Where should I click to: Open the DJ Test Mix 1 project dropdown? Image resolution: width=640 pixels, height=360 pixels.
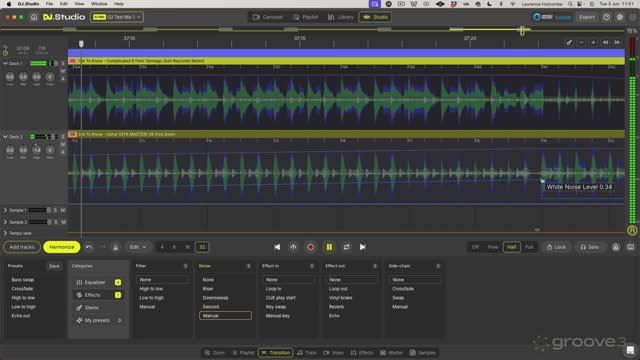click(x=117, y=17)
